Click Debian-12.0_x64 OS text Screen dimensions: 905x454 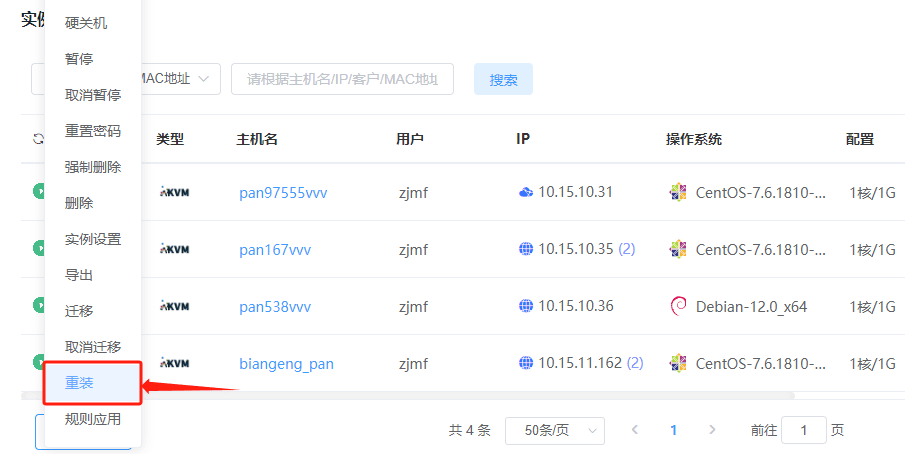(x=751, y=307)
